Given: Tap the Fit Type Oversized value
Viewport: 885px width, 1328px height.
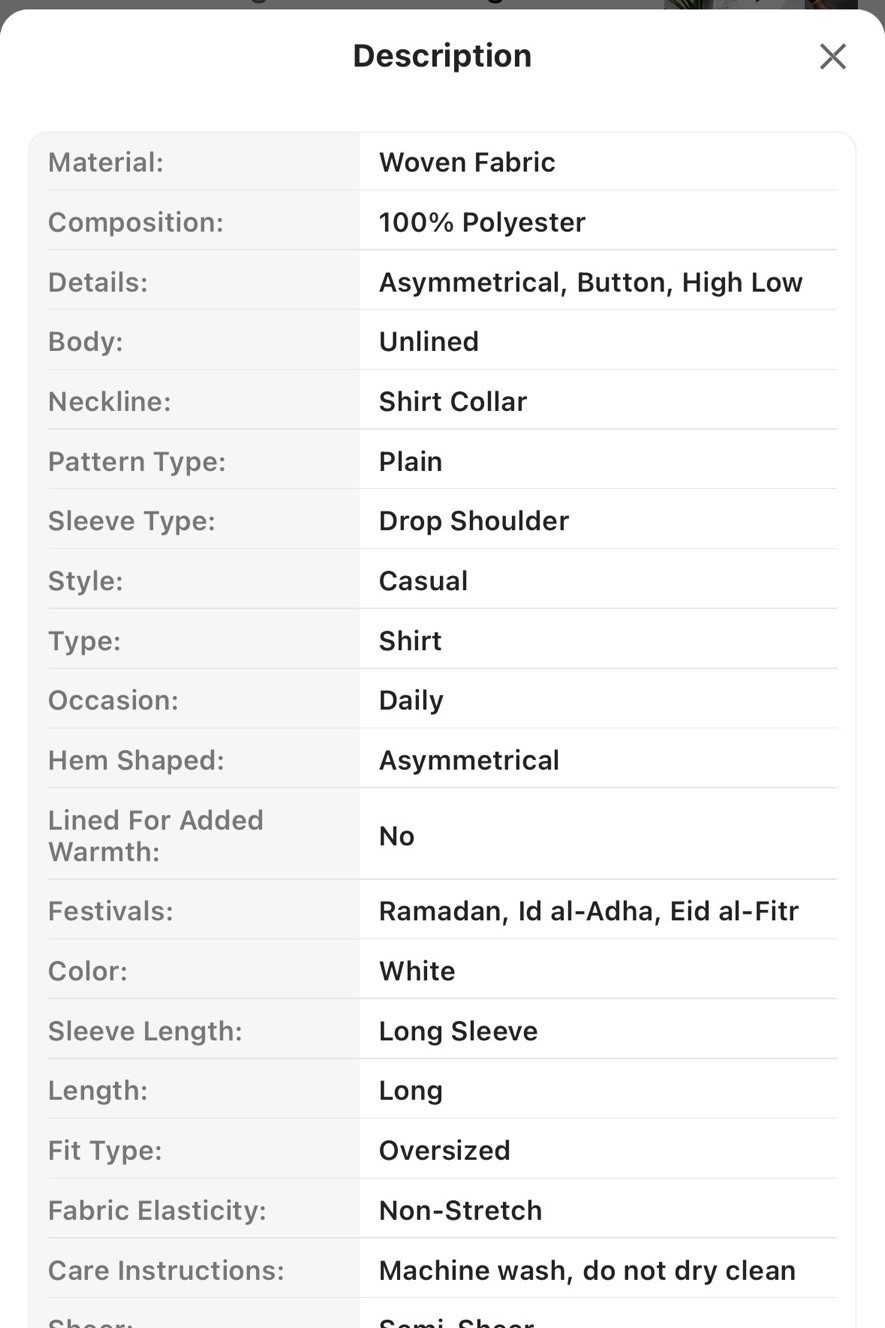Looking at the screenshot, I should click(x=444, y=1150).
